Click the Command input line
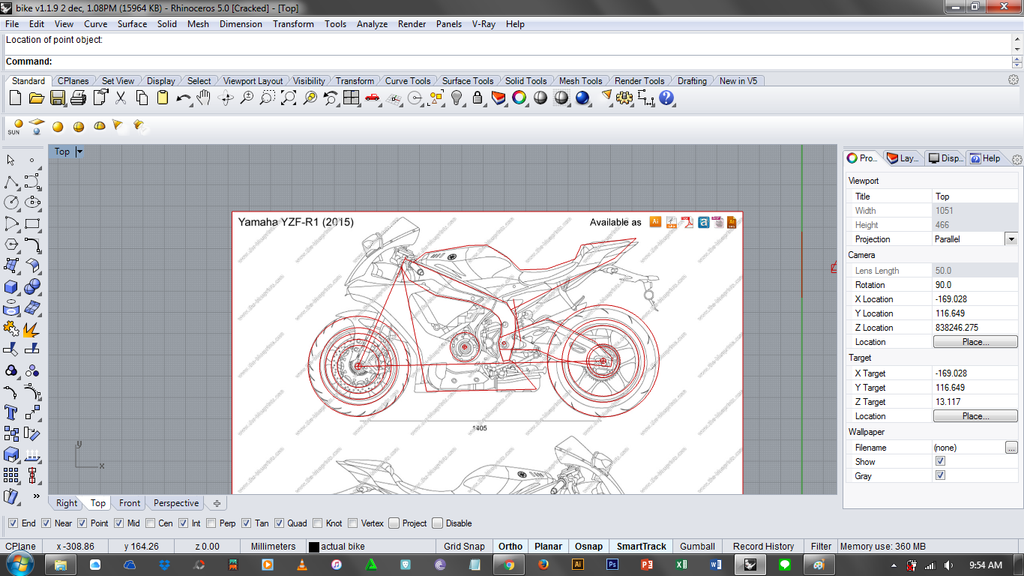1024x576 pixels. click(x=507, y=61)
